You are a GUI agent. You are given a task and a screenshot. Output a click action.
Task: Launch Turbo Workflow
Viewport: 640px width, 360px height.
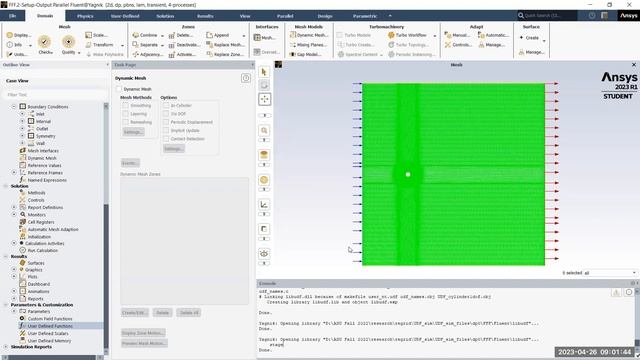(407, 35)
